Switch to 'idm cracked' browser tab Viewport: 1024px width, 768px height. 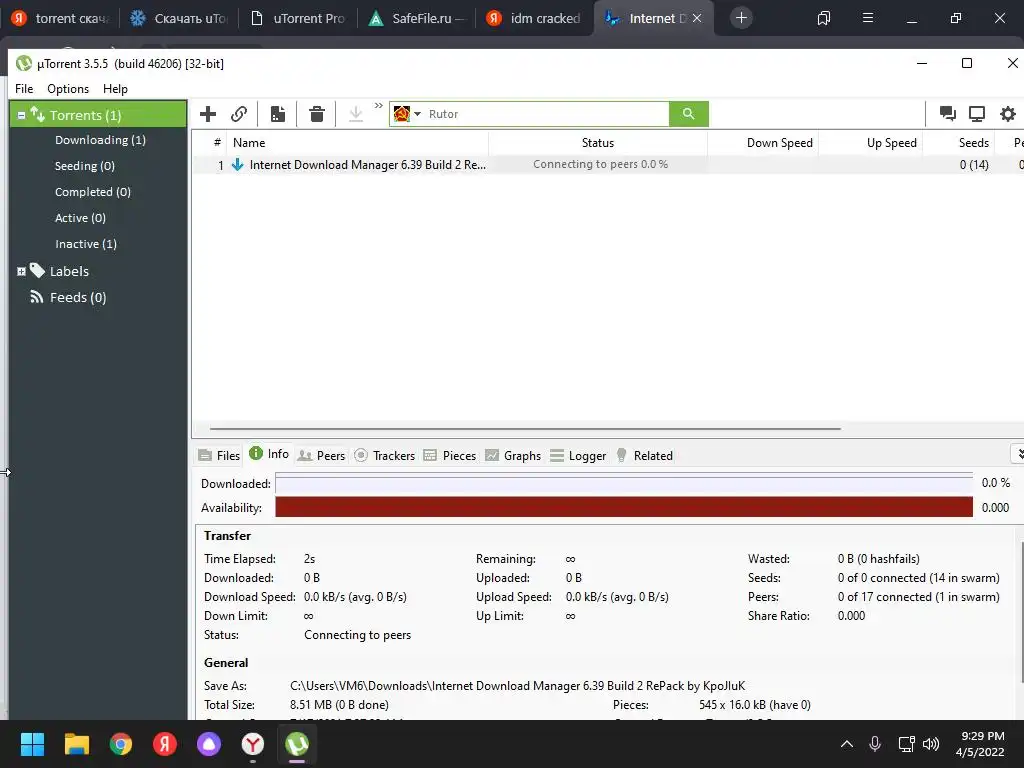click(x=536, y=18)
